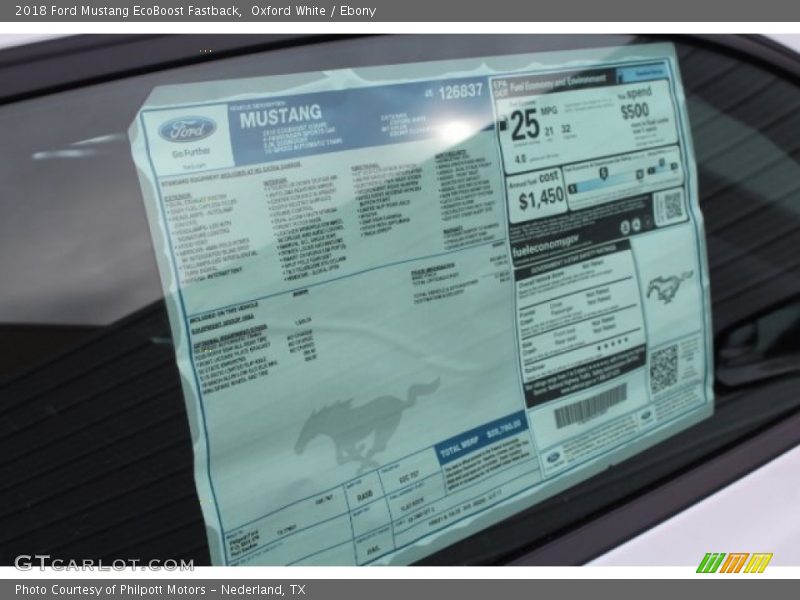This screenshot has width=800, height=600.
Task: Click the striped green-orange-yellow logo icon
Action: [x=734, y=563]
